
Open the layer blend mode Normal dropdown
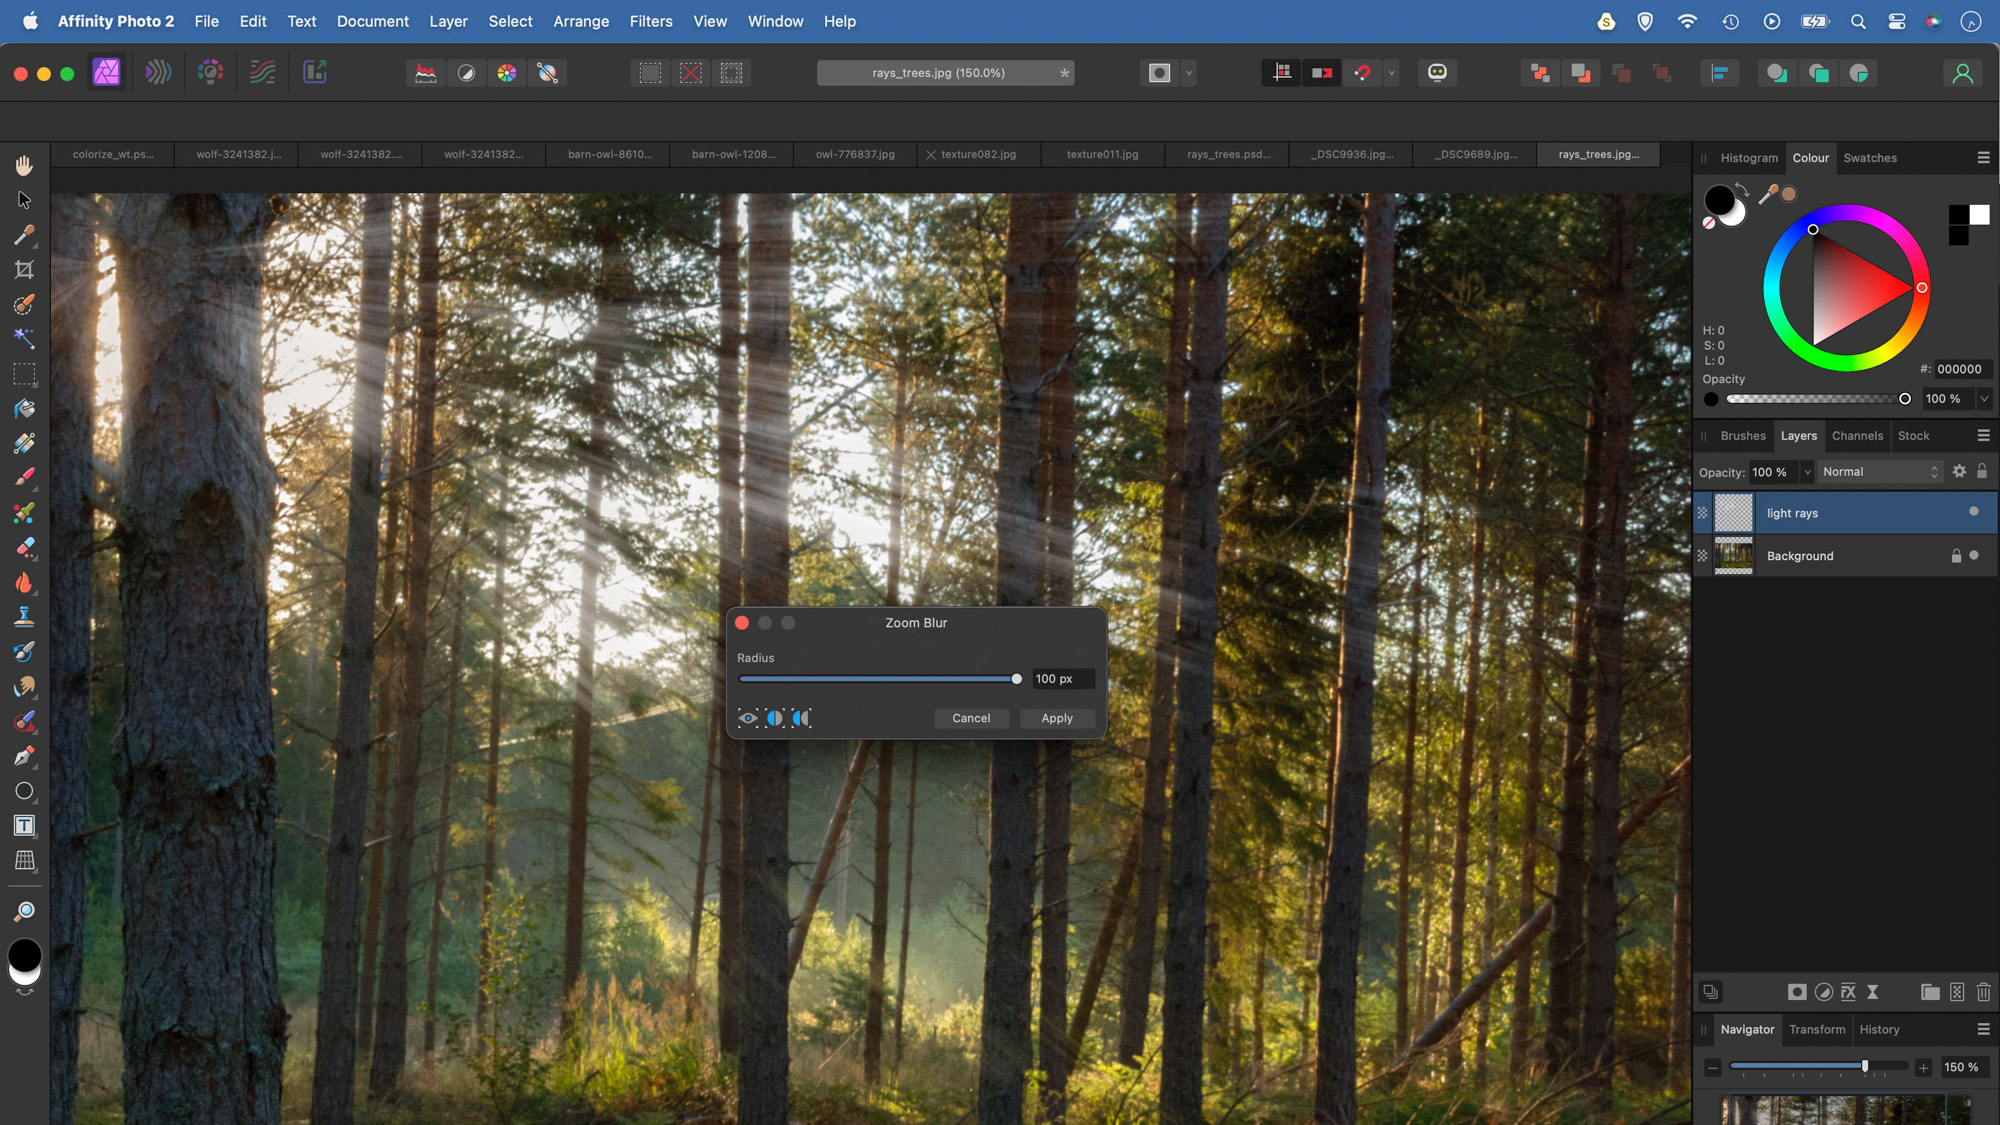1880,472
